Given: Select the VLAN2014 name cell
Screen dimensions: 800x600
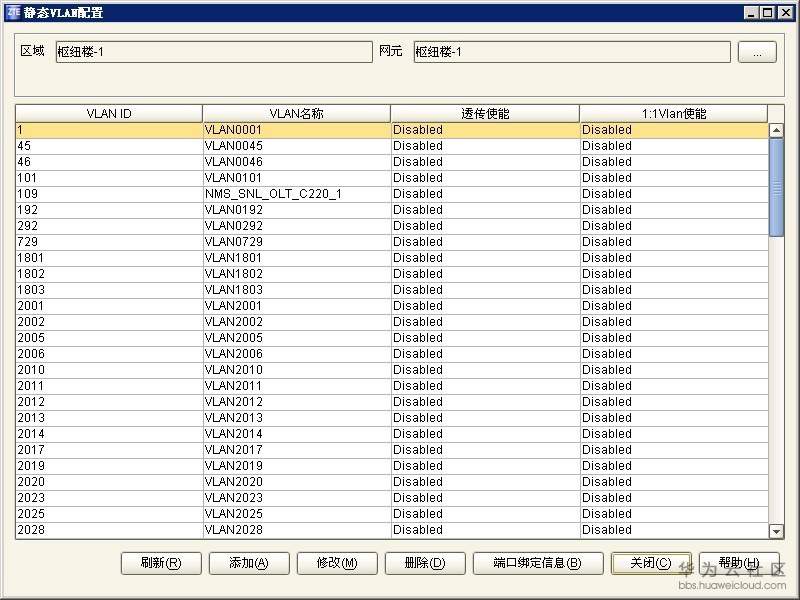Looking at the screenshot, I should point(297,434).
